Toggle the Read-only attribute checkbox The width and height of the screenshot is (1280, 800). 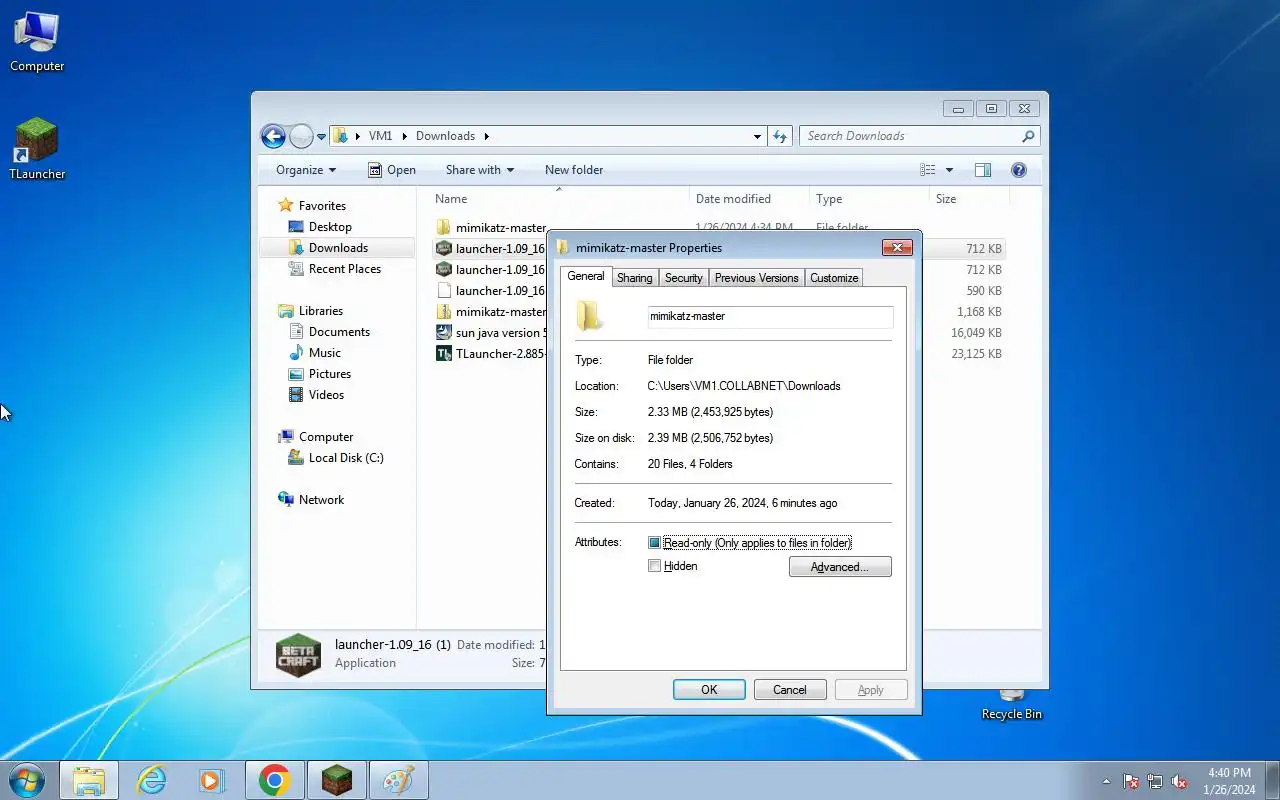[654, 543]
